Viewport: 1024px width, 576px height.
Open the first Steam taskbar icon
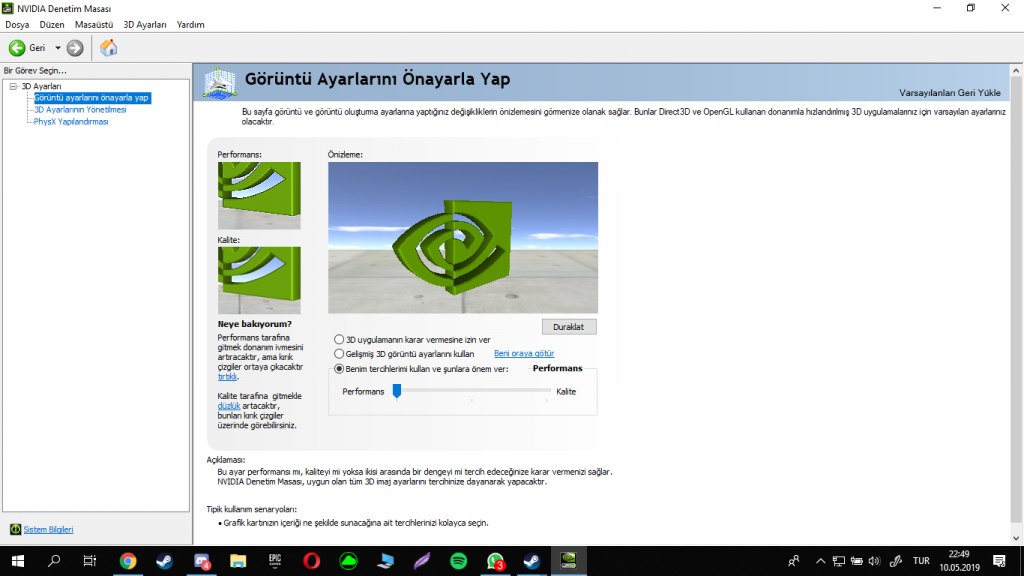point(165,561)
